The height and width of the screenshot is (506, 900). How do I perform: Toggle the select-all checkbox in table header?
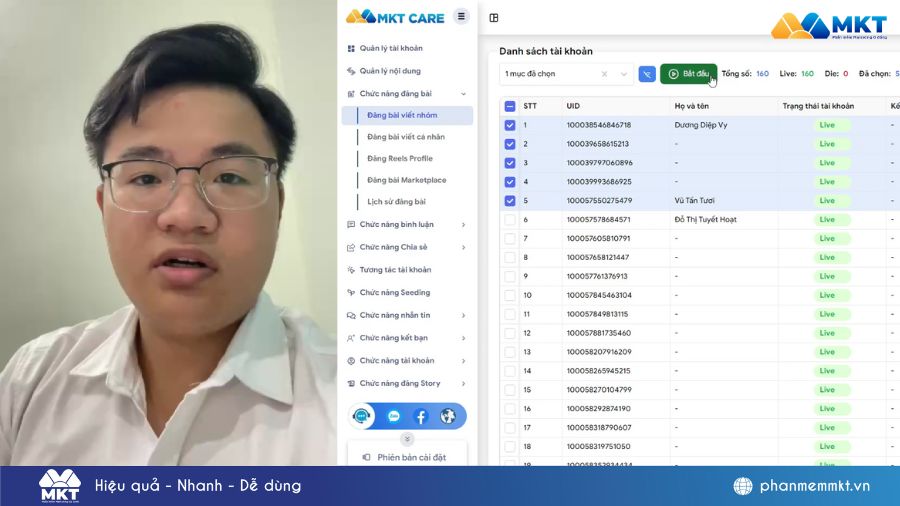510,106
